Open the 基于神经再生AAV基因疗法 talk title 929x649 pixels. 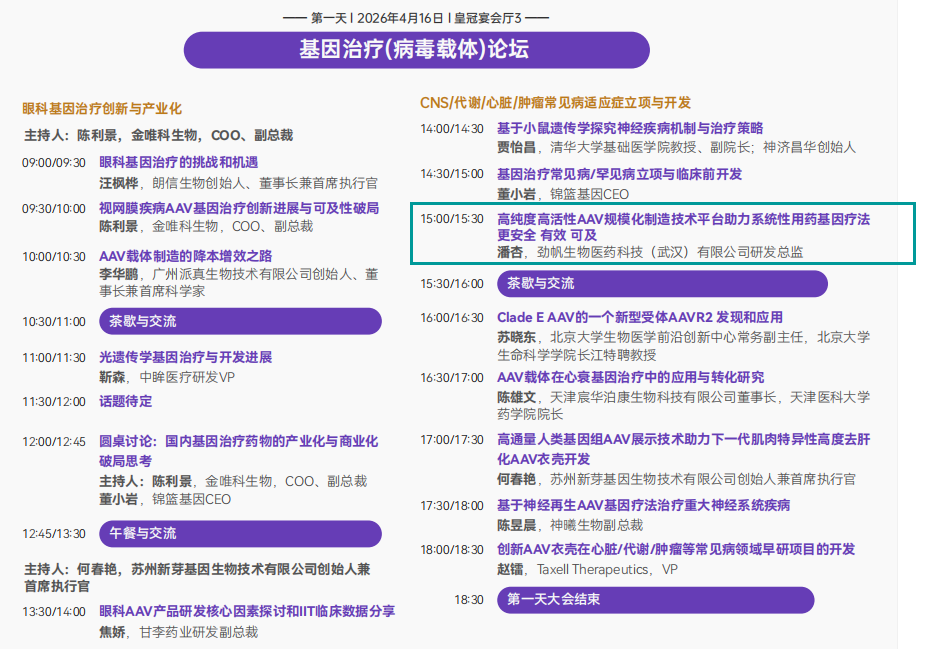643,505
